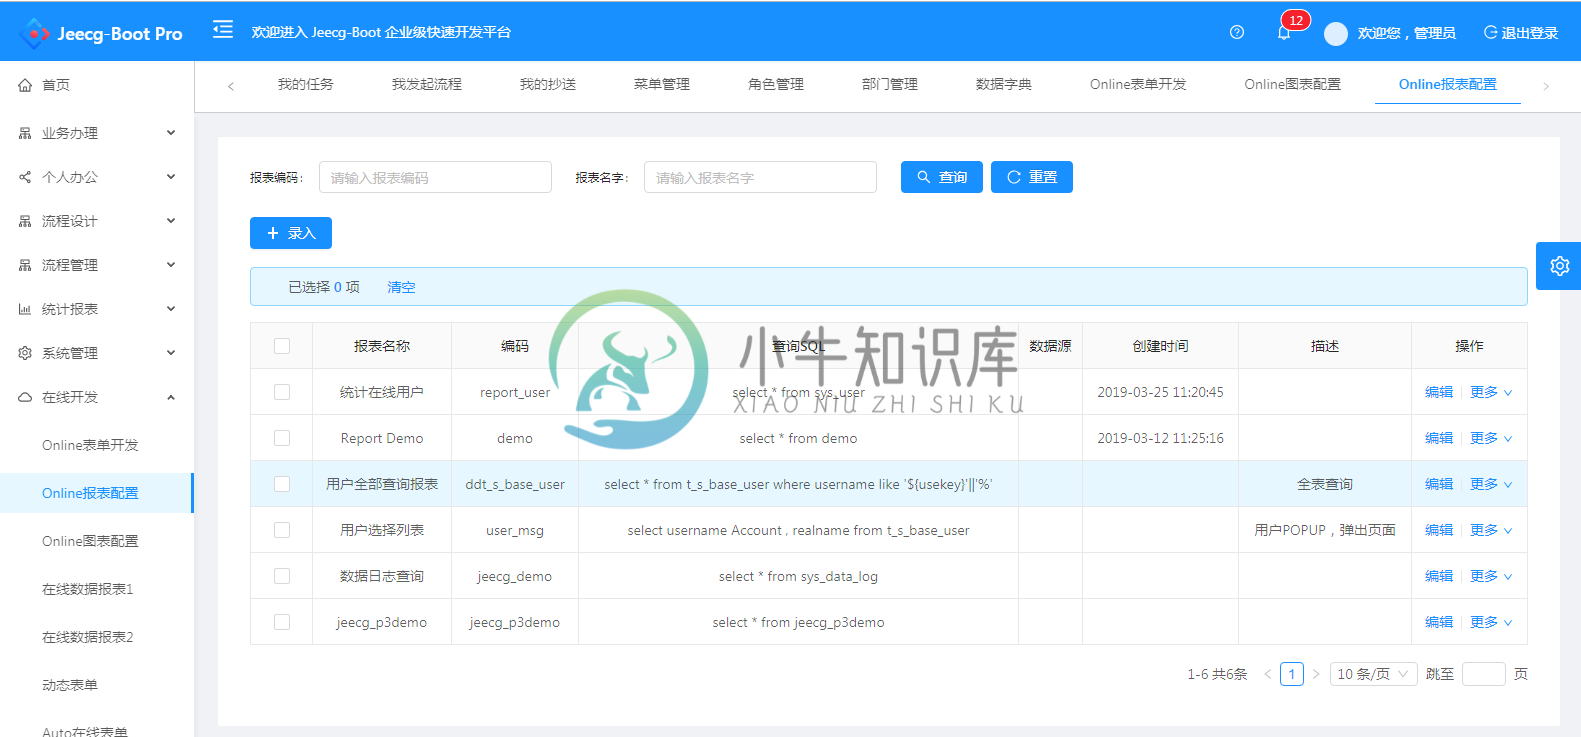Expand the 业务办理 menu chevron

coord(171,133)
